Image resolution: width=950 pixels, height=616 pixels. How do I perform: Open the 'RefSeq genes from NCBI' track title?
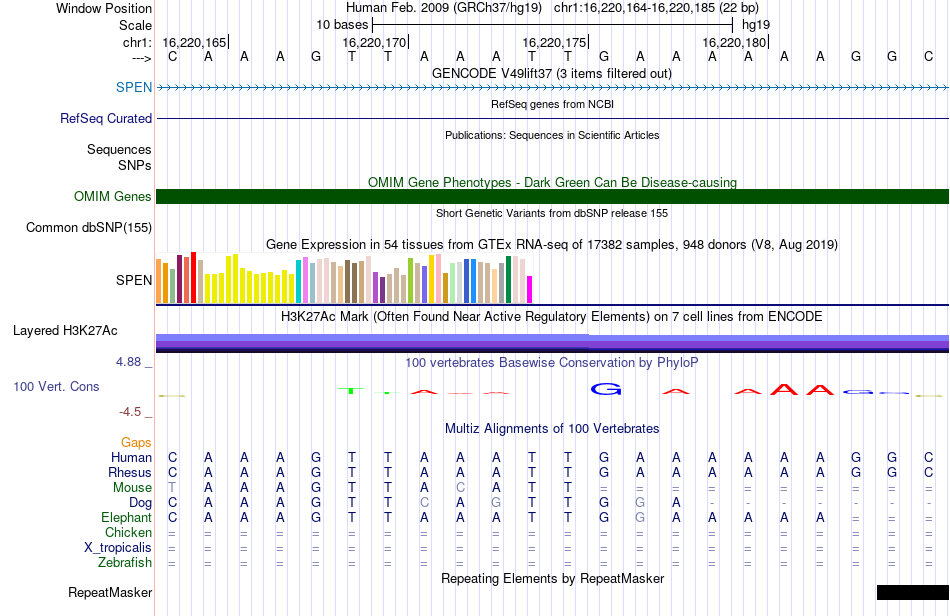tap(552, 104)
